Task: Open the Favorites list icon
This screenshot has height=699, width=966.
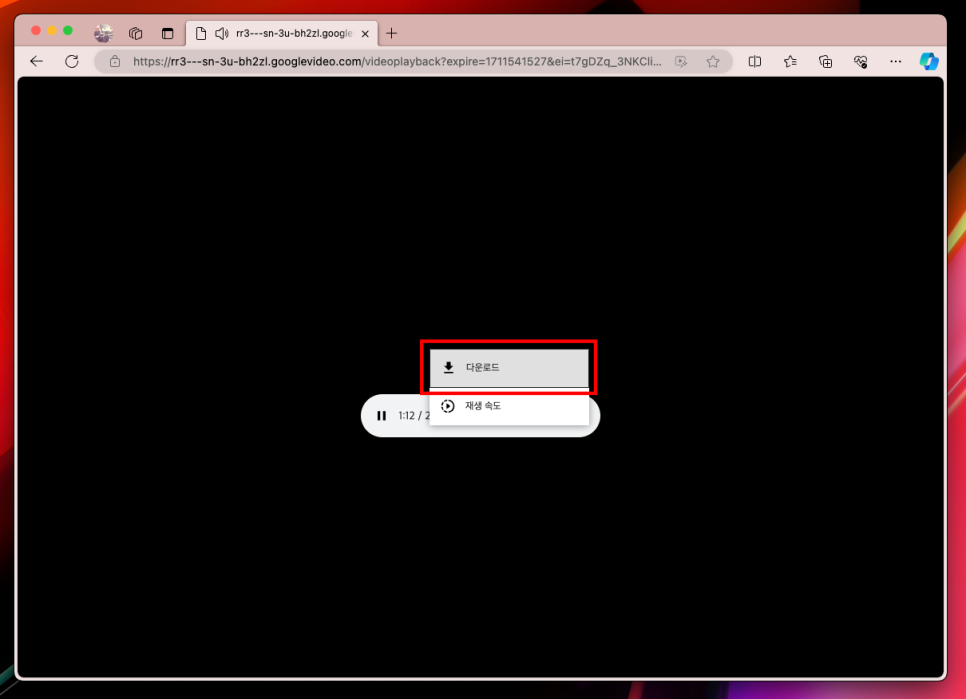Action: tap(790, 62)
